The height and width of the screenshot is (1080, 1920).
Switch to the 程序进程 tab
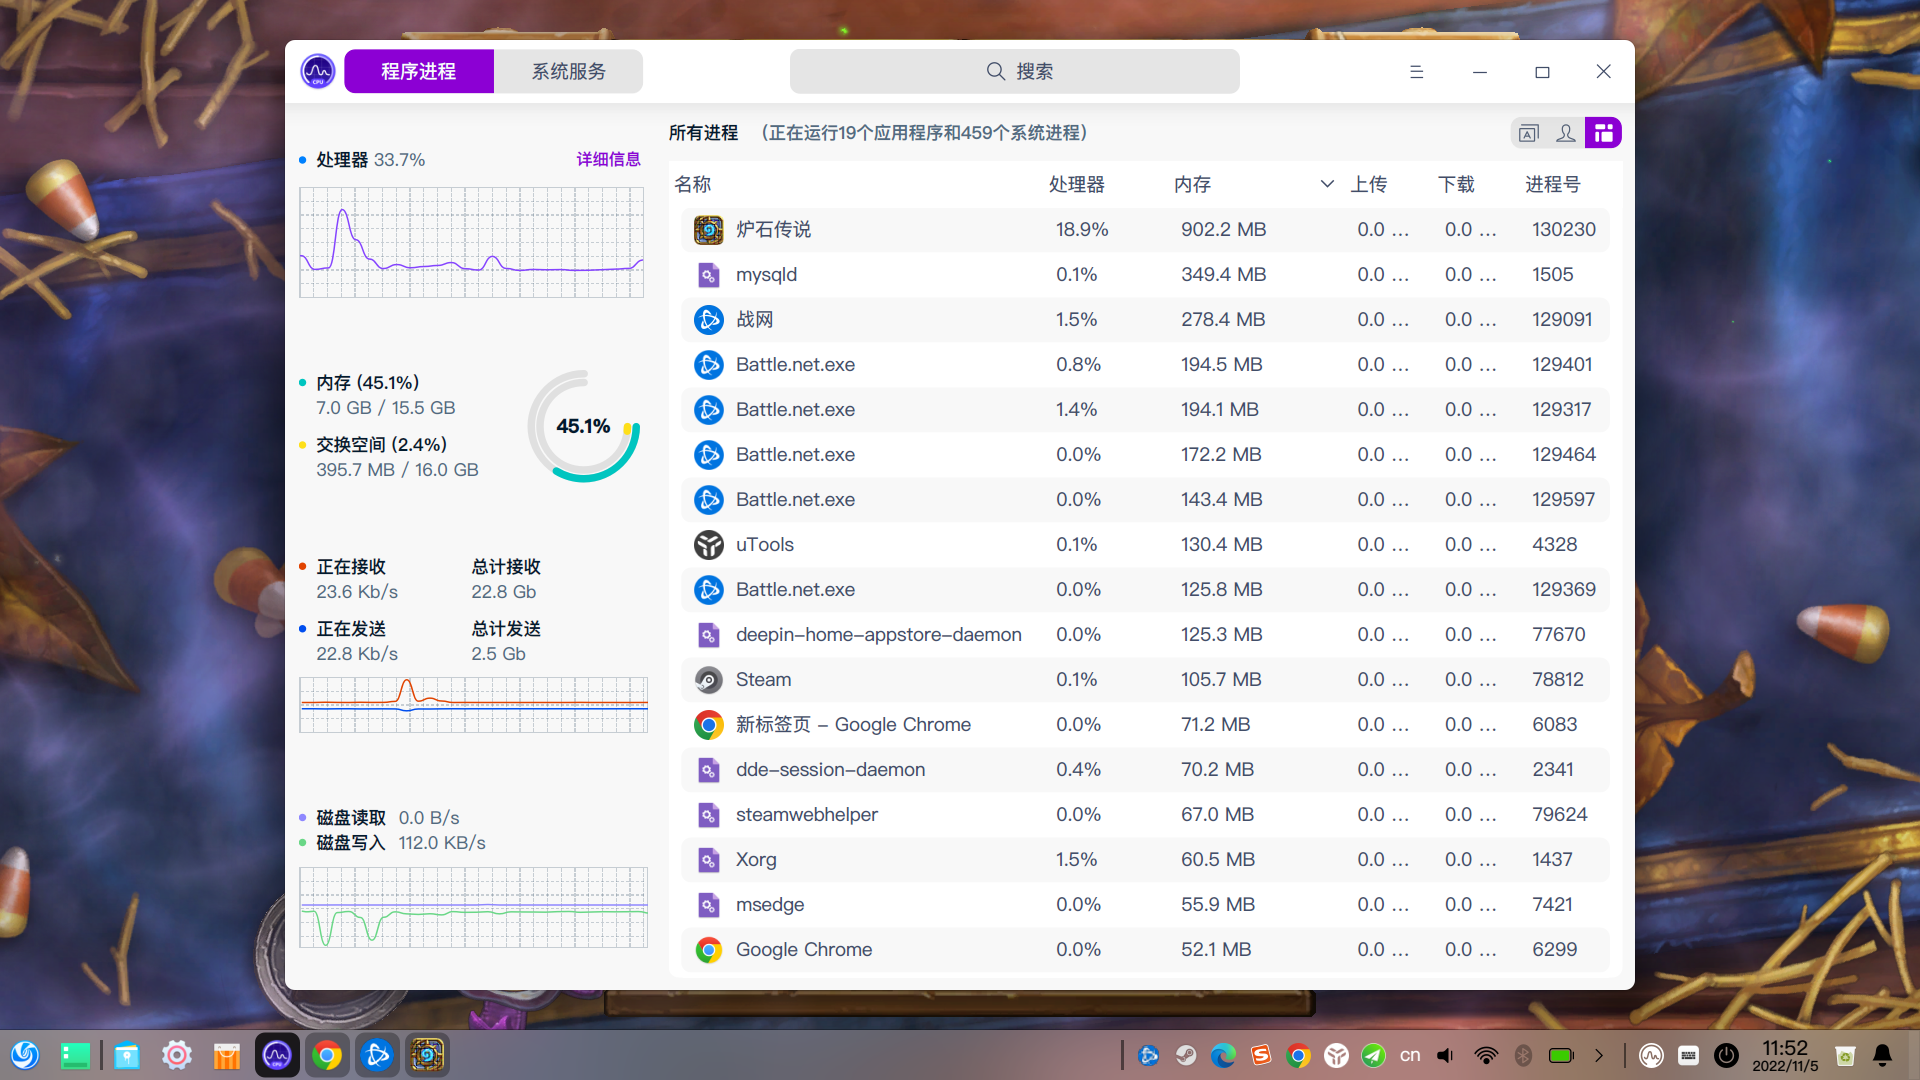[417, 71]
